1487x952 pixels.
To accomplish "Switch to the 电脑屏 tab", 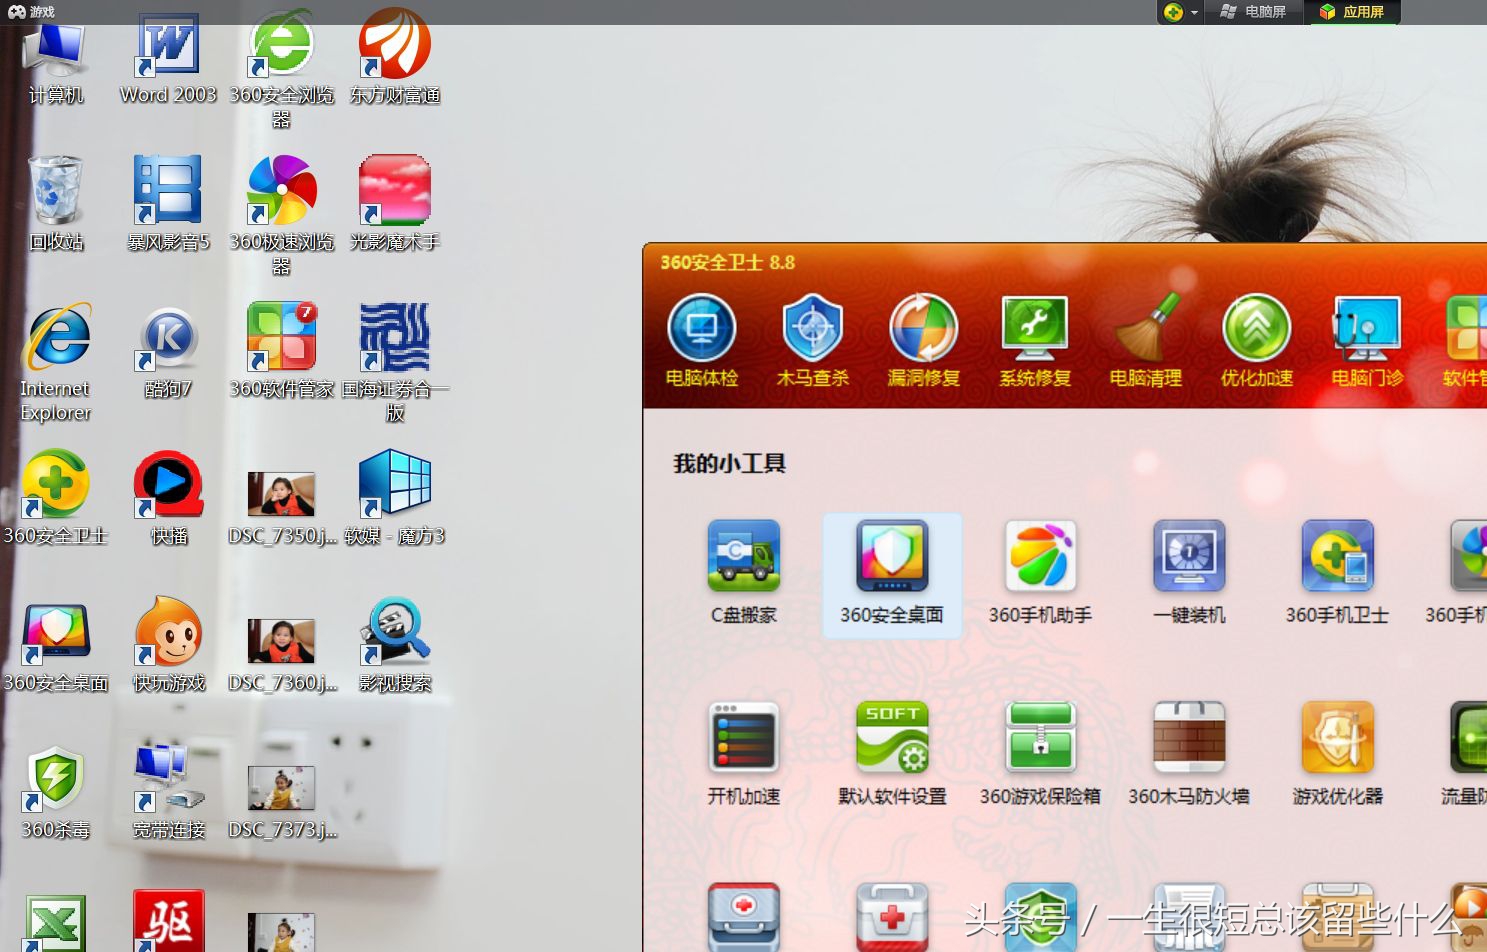I will [x=1254, y=12].
